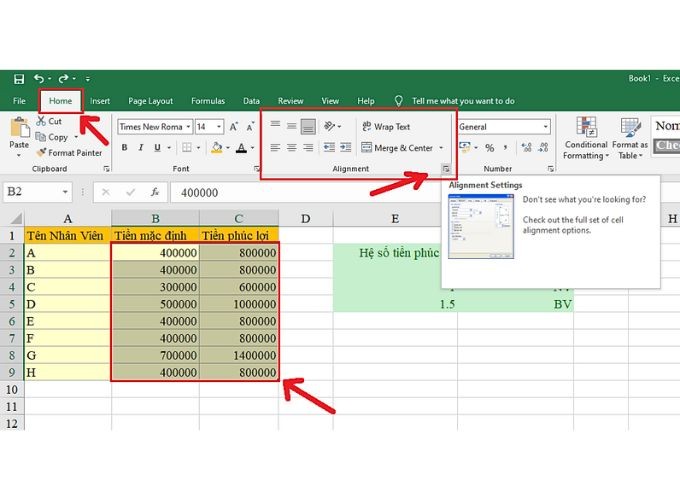Toggle Wrap Text
The width and height of the screenshot is (680, 500).
tap(386, 127)
